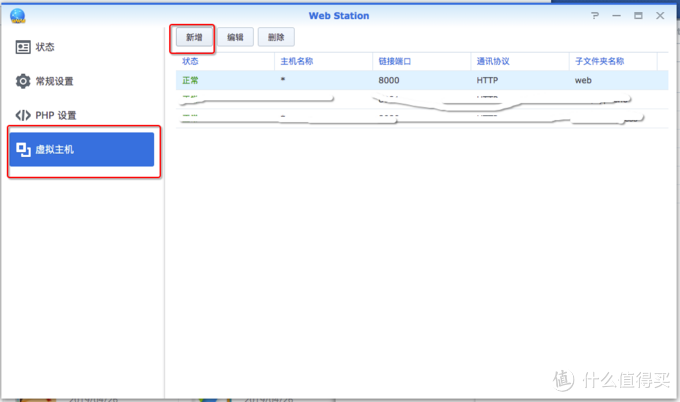Click the Web Station title text

(x=339, y=16)
